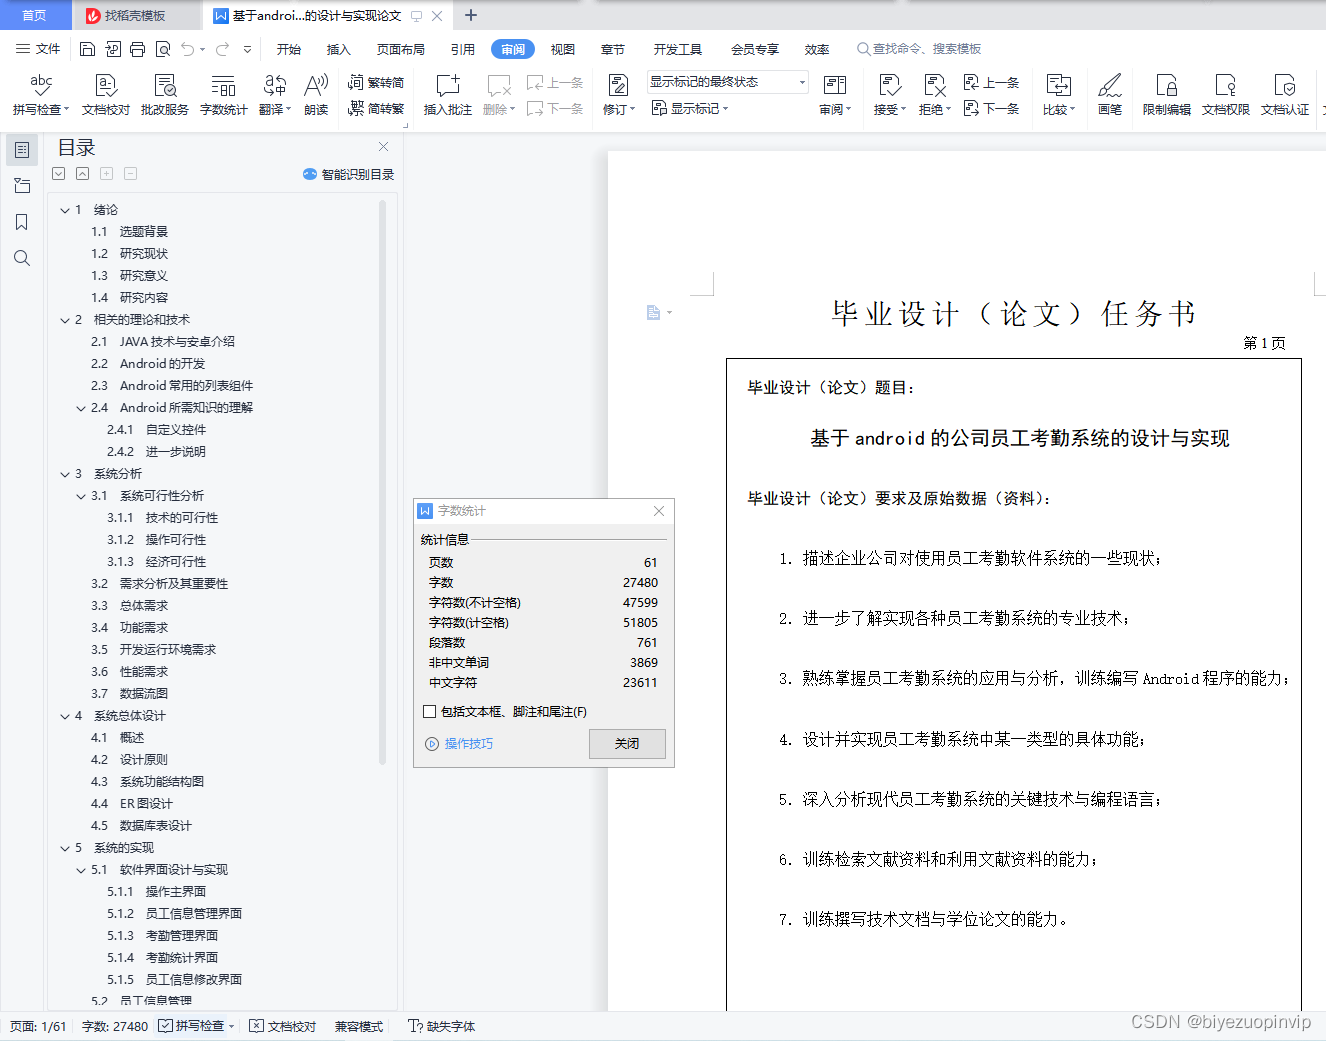Viewport: 1326px width, 1041px height.
Task: Click 文档校对 in the status bar
Action: [x=283, y=1026]
